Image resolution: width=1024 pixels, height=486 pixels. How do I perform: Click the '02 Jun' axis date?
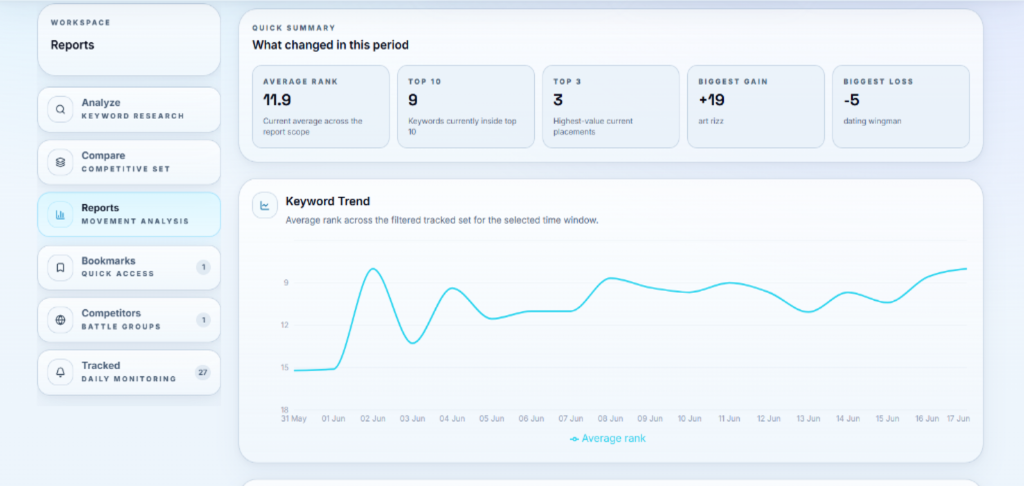(373, 418)
